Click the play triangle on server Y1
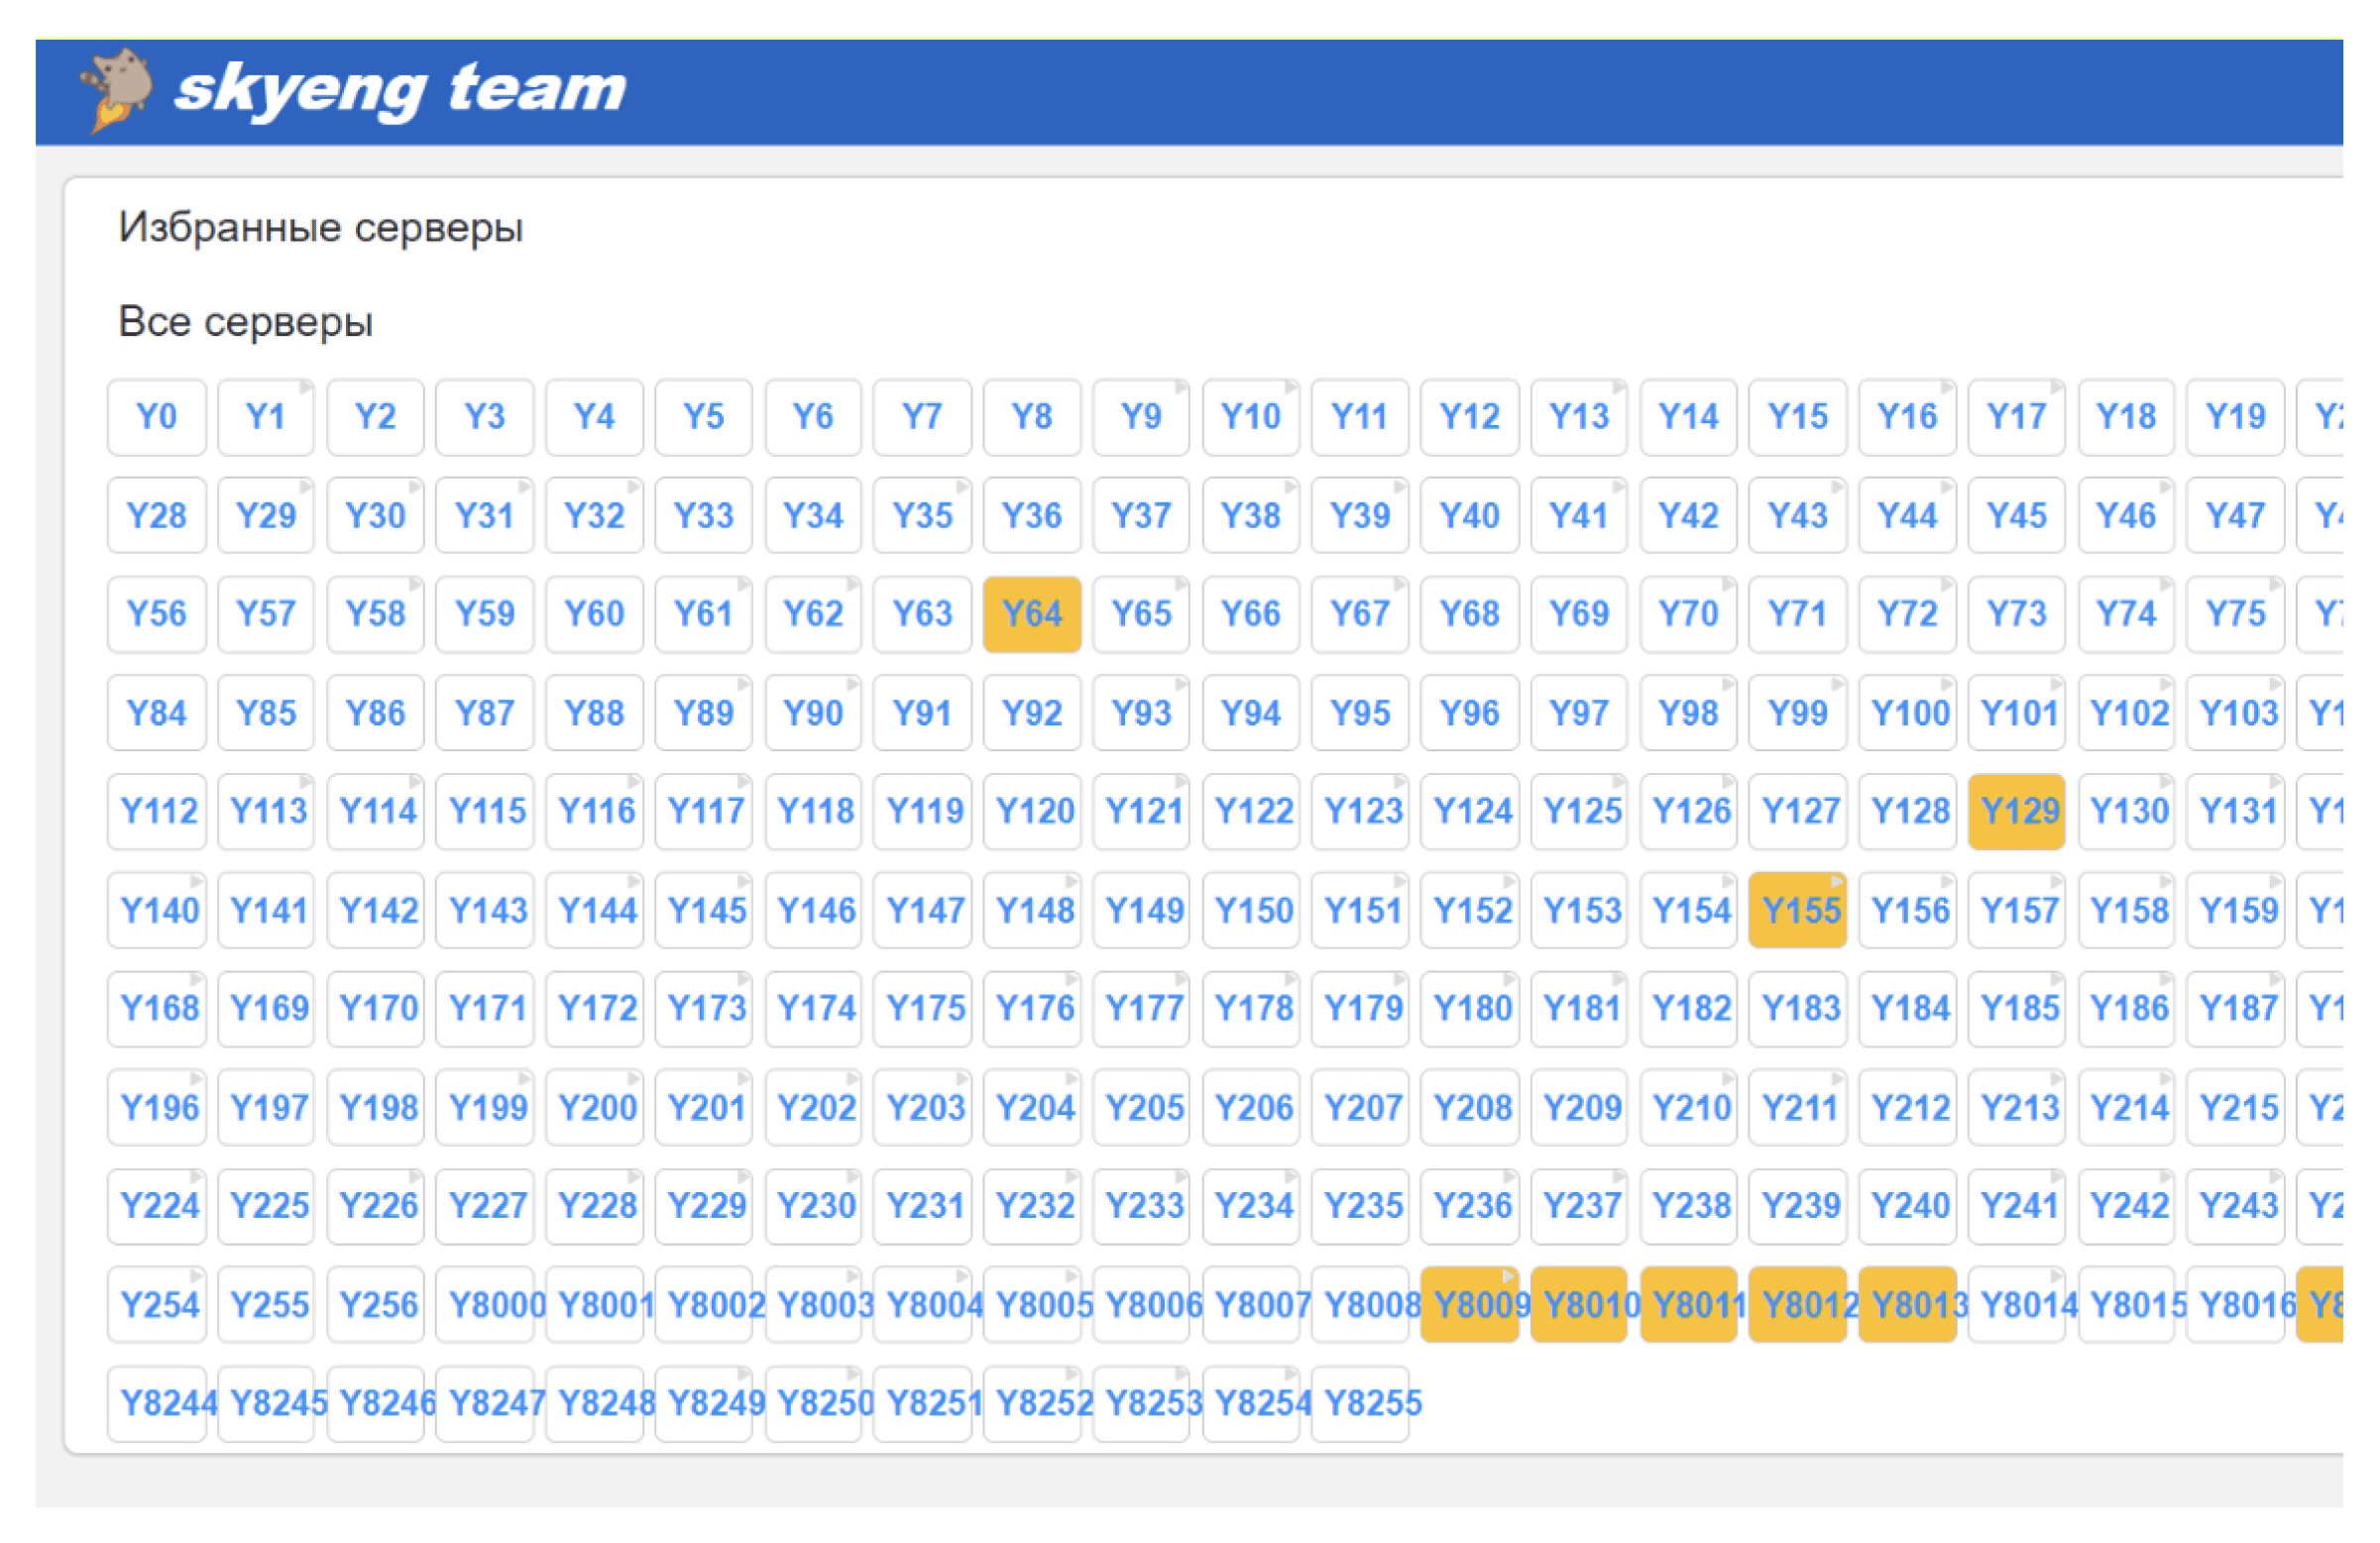 [x=305, y=388]
